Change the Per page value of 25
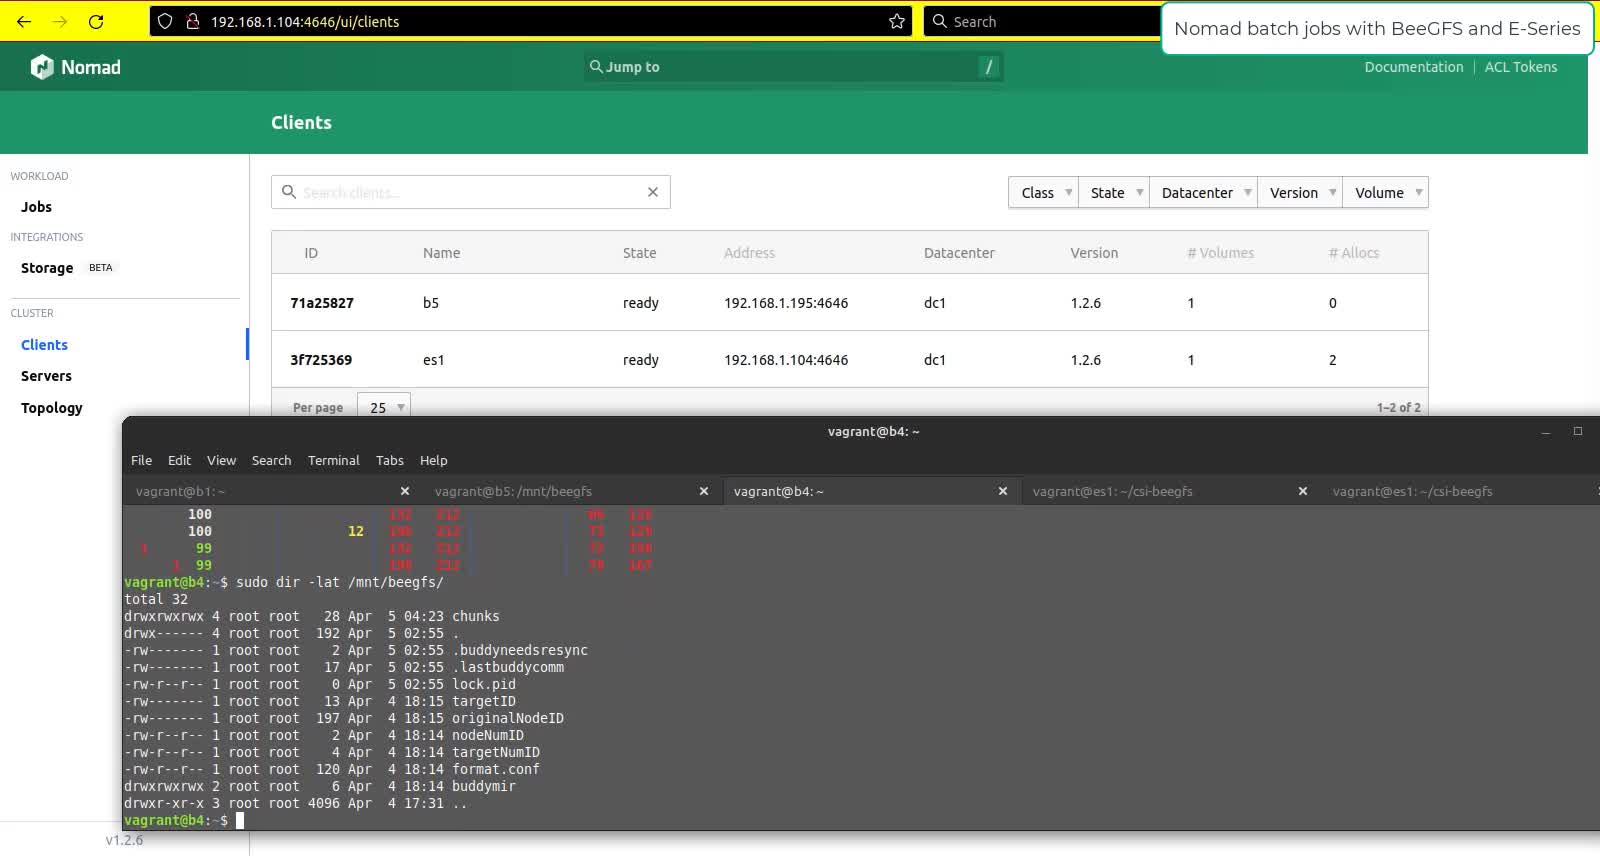This screenshot has width=1600, height=856. click(384, 406)
